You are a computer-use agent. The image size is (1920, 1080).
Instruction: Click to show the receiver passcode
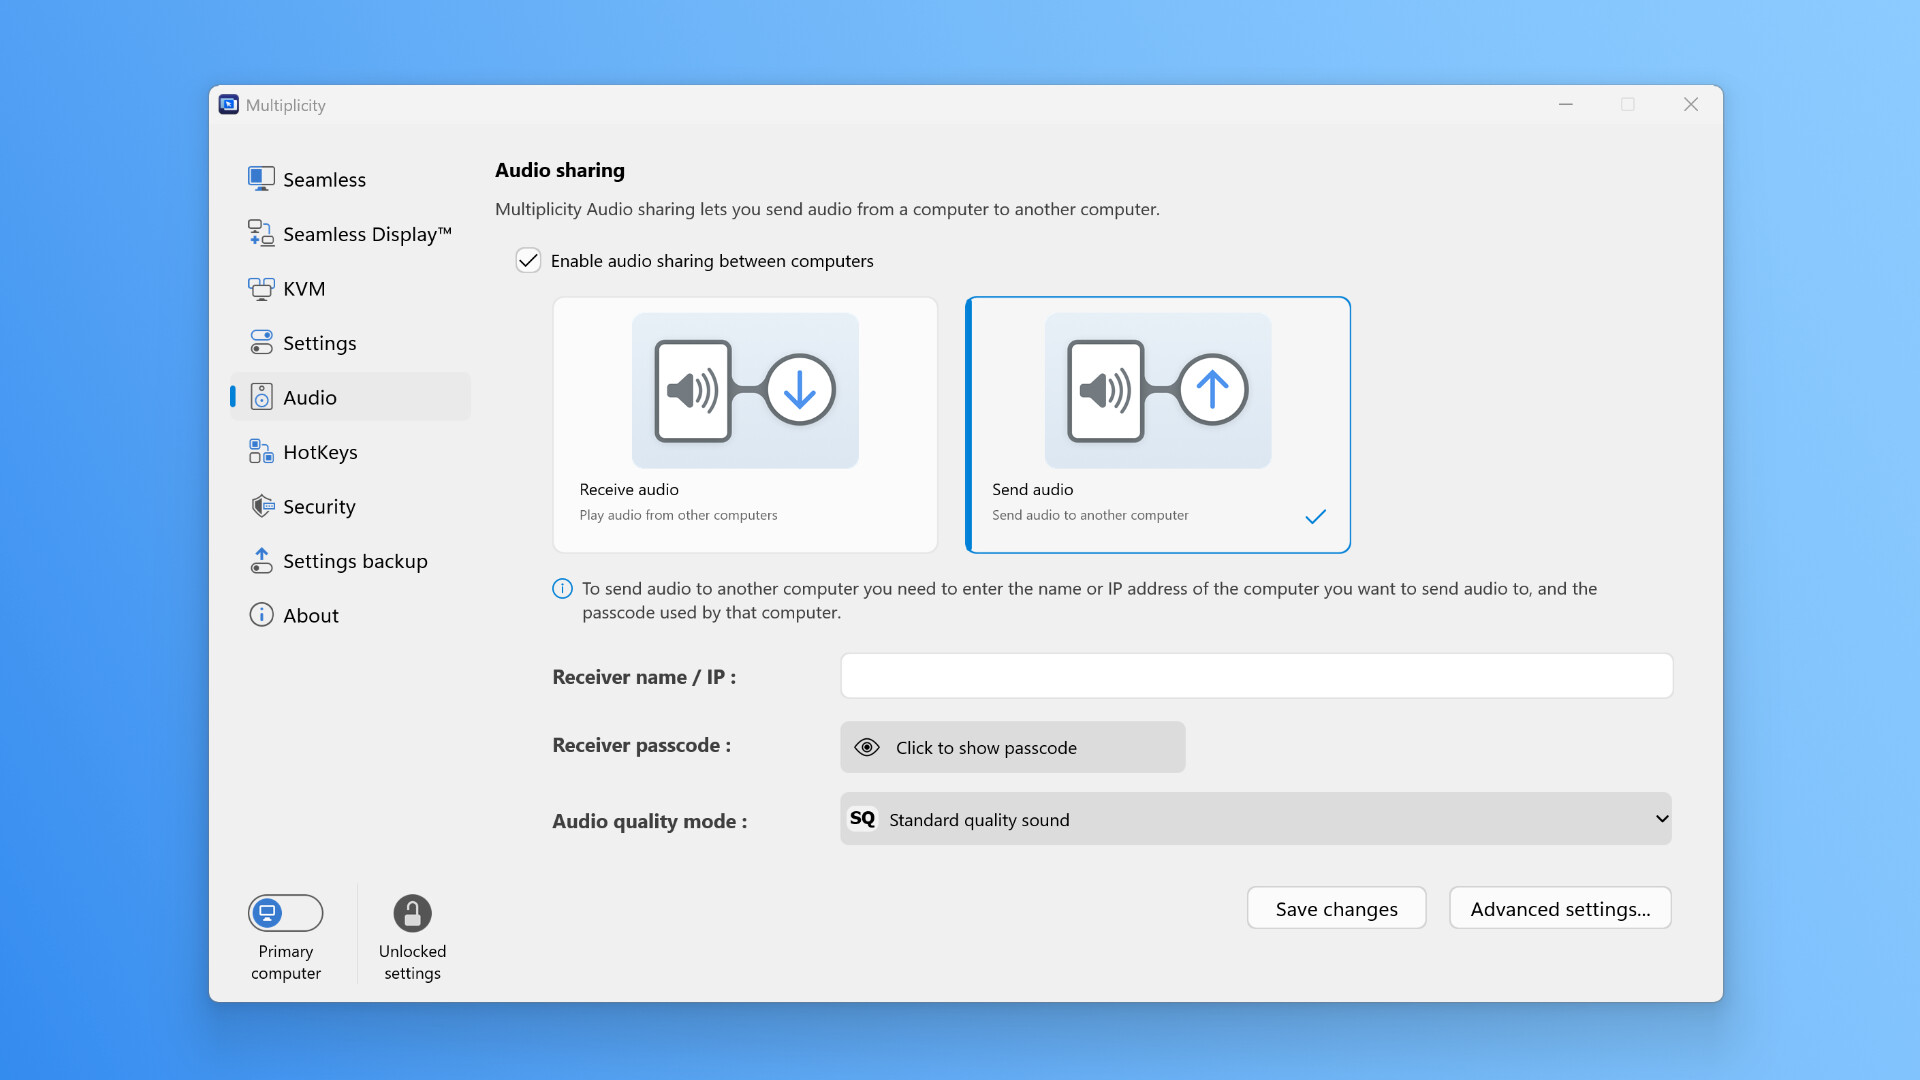(1012, 747)
